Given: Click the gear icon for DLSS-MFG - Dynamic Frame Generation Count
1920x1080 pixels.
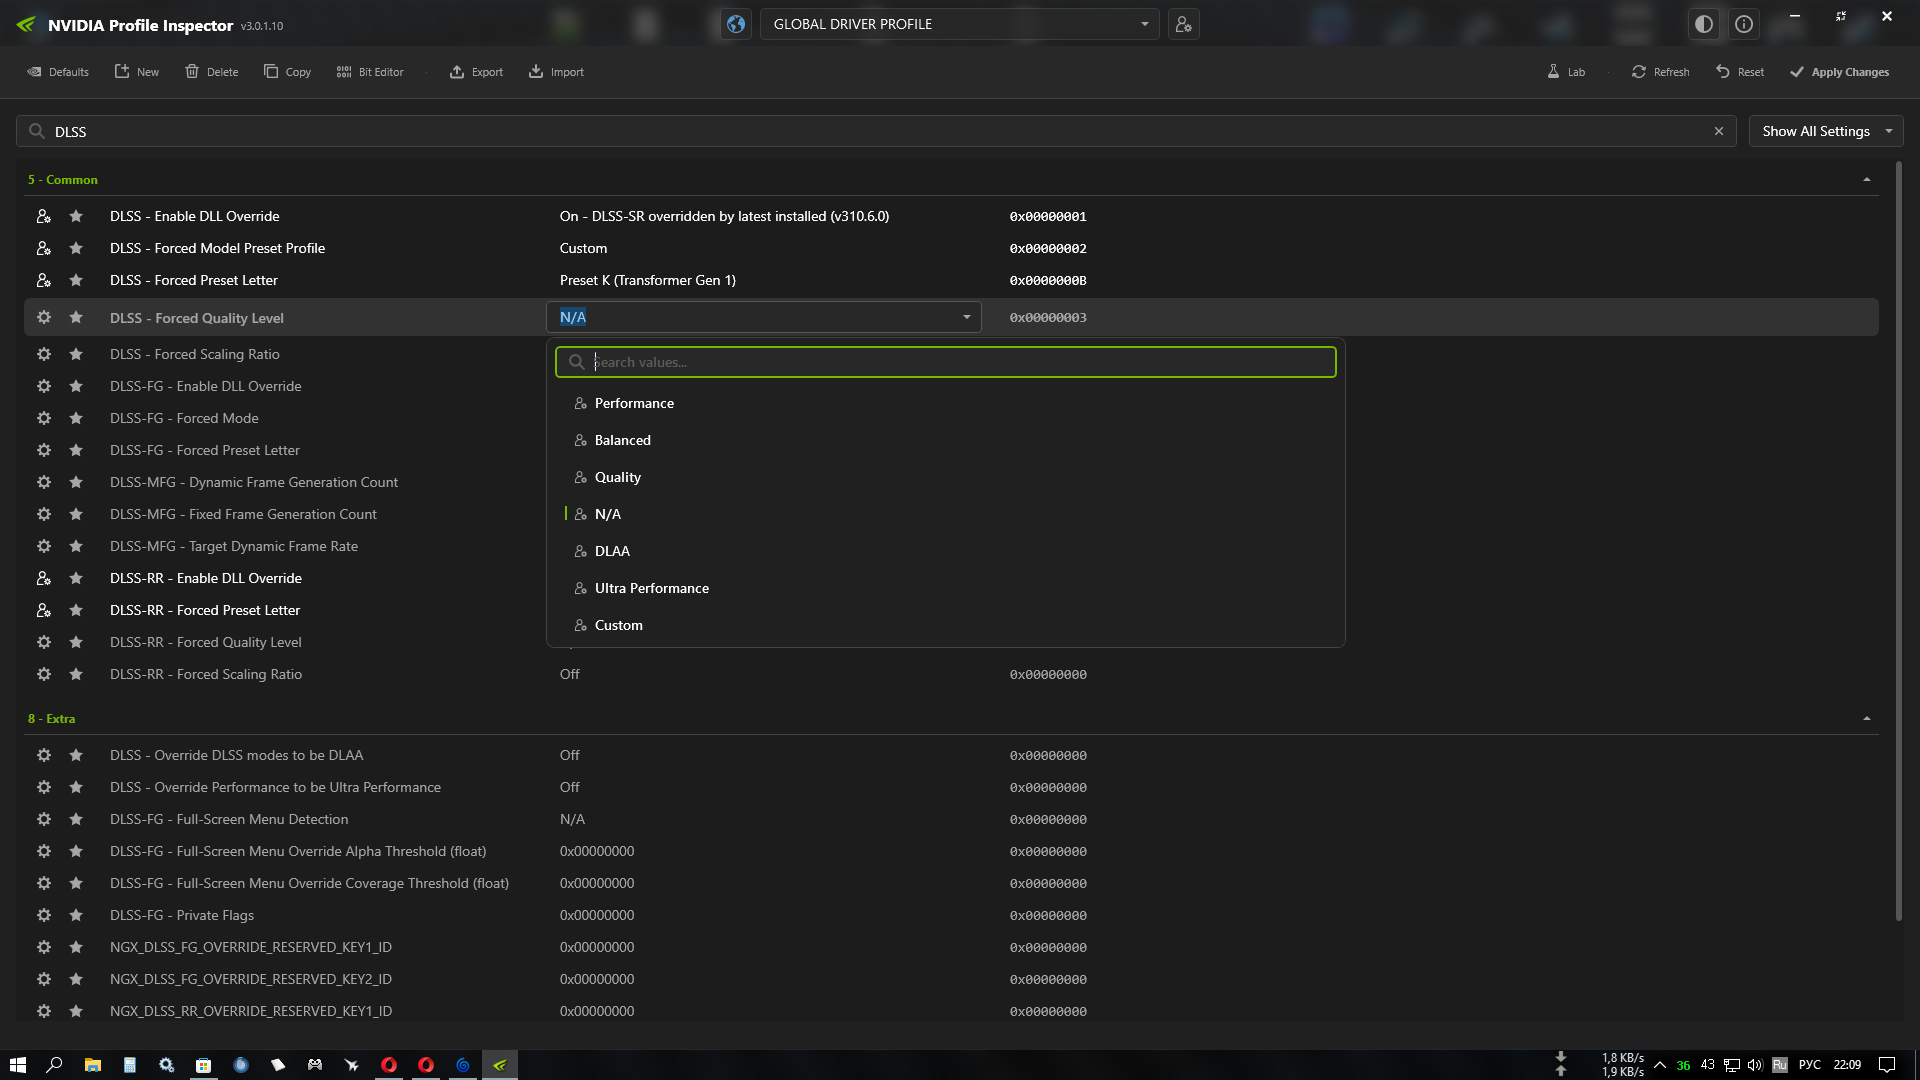Looking at the screenshot, I should pyautogui.click(x=44, y=482).
